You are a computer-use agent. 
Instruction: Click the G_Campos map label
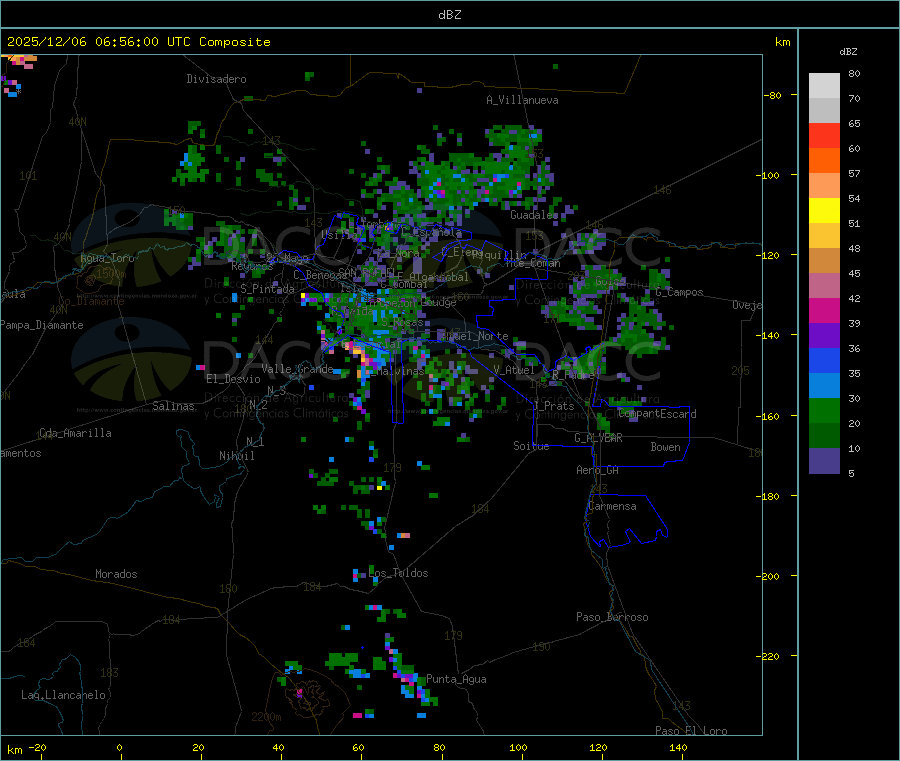click(x=679, y=292)
